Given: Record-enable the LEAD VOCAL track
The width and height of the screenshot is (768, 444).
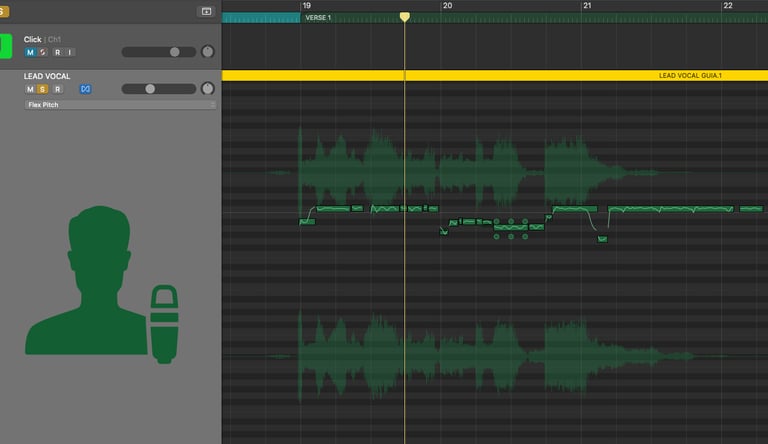Looking at the screenshot, I should pyautogui.click(x=58, y=89).
